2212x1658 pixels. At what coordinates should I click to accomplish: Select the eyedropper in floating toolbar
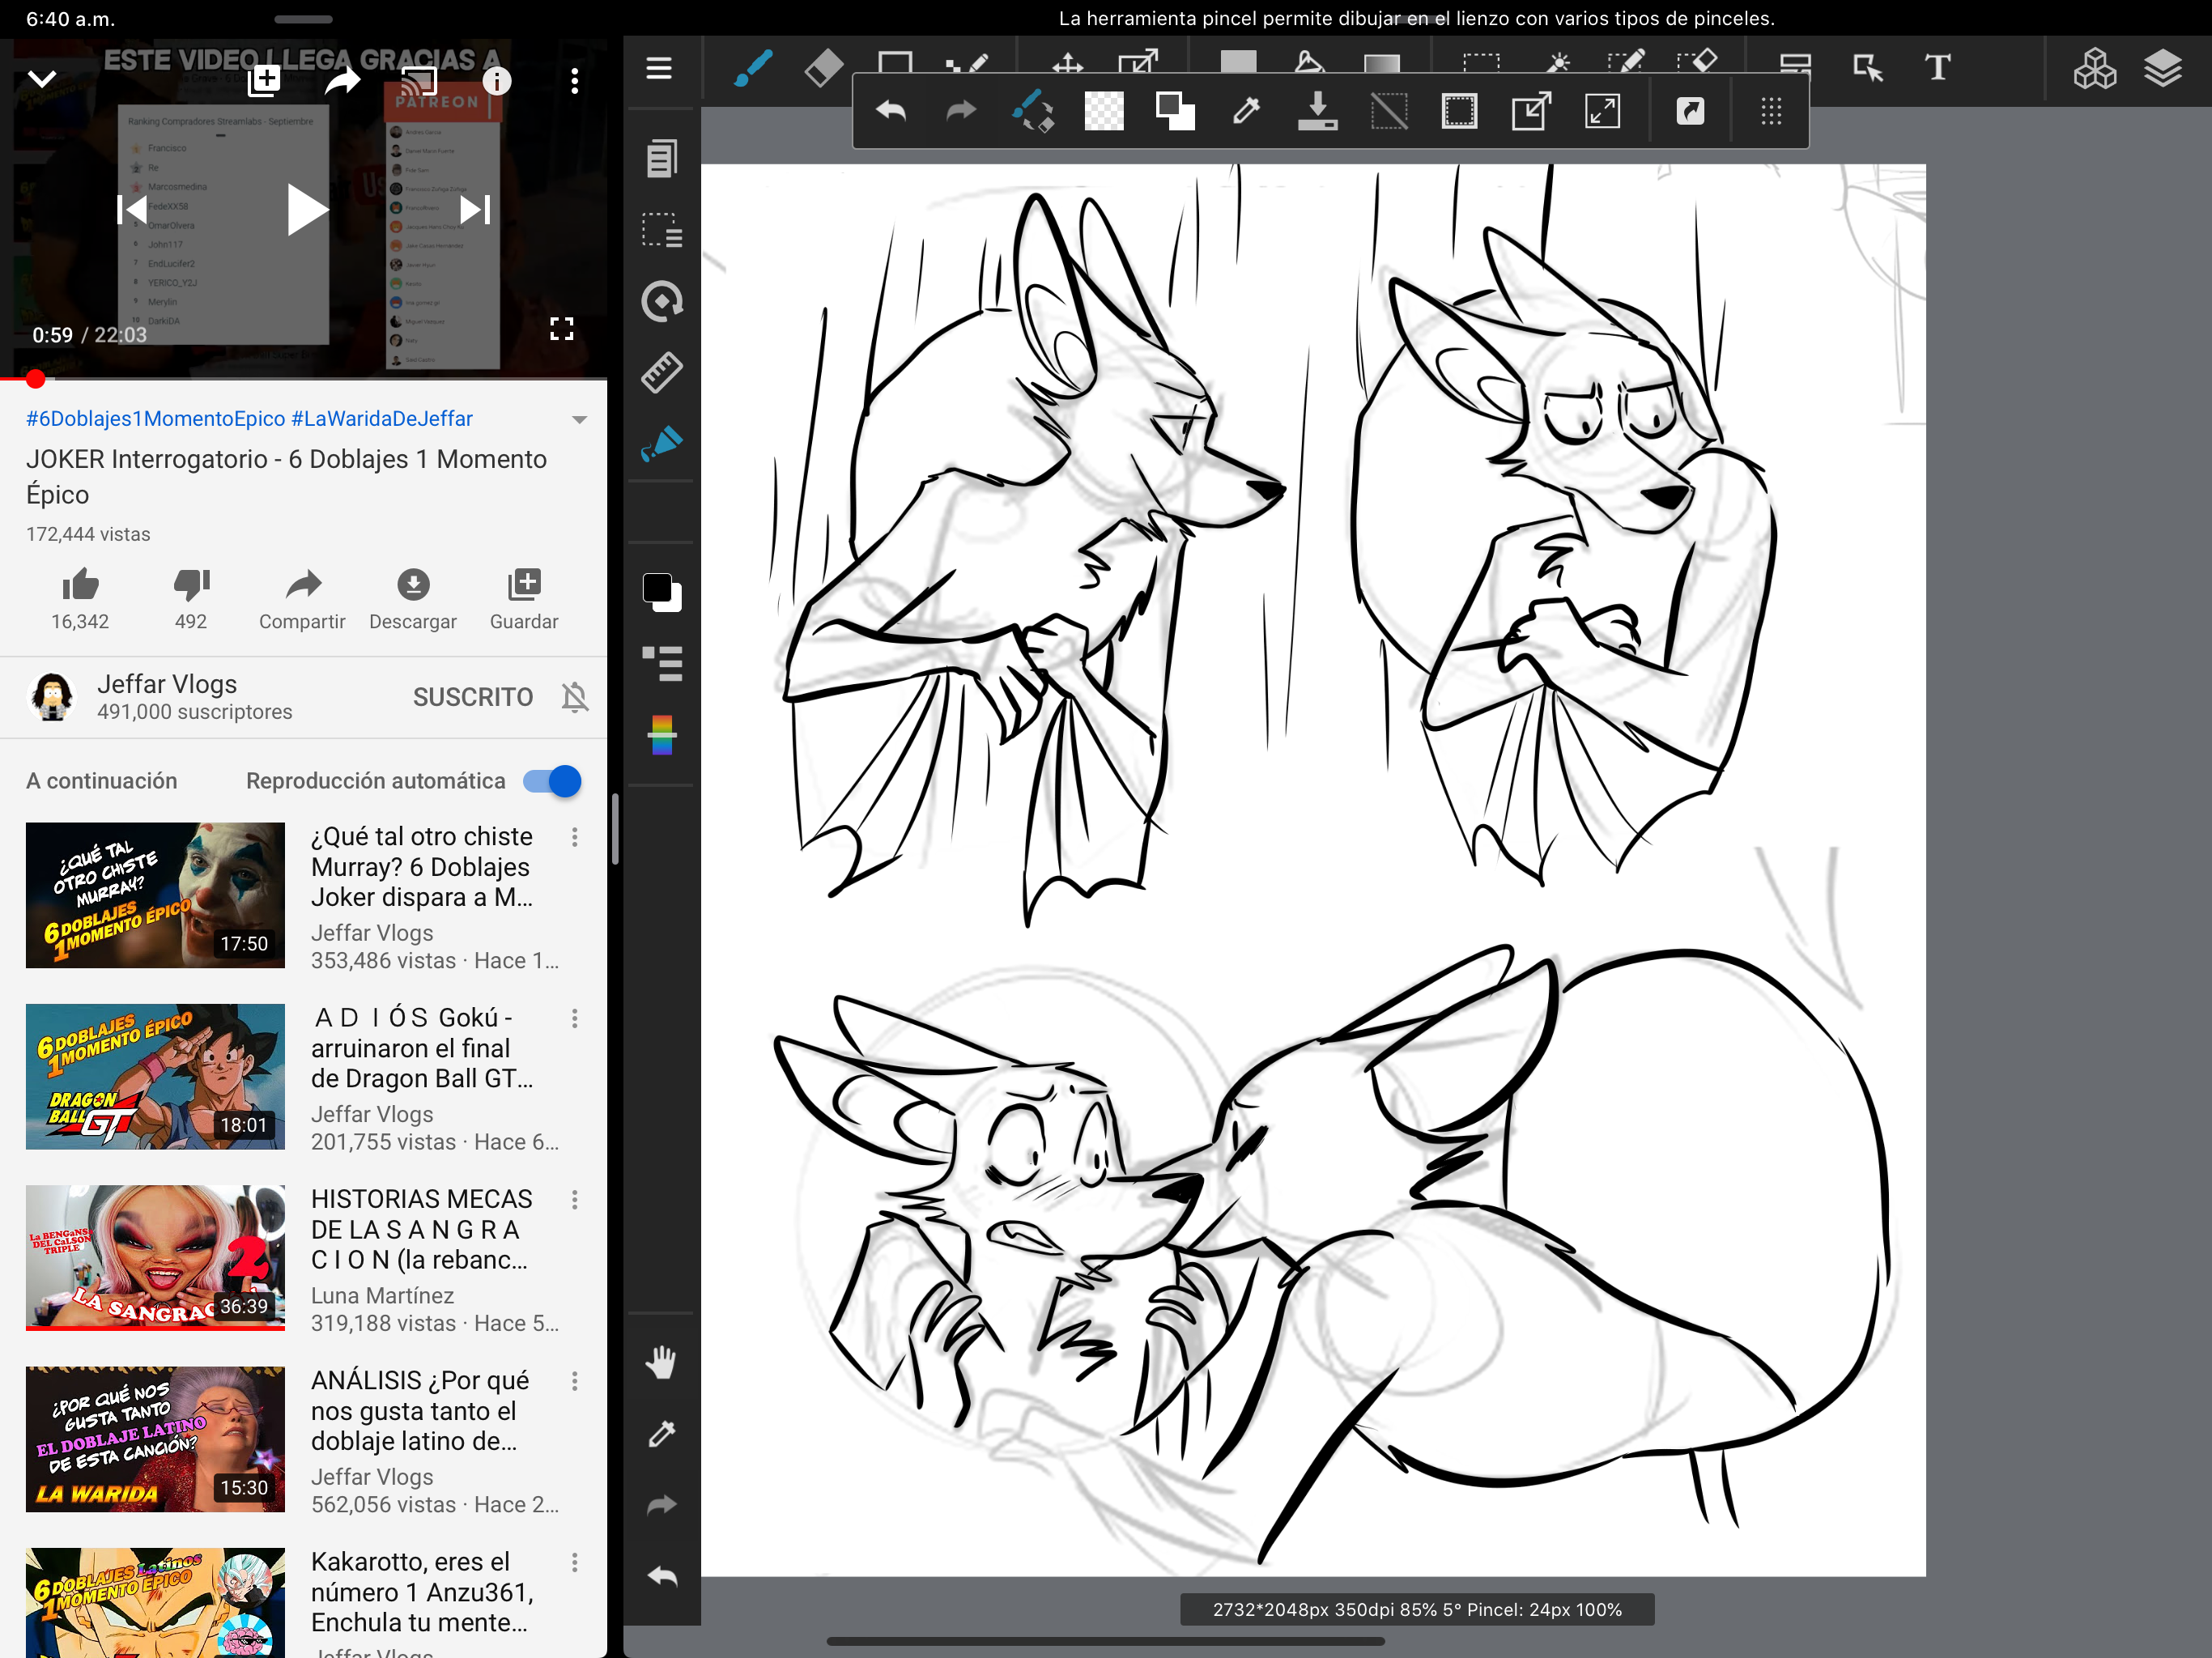click(1246, 111)
